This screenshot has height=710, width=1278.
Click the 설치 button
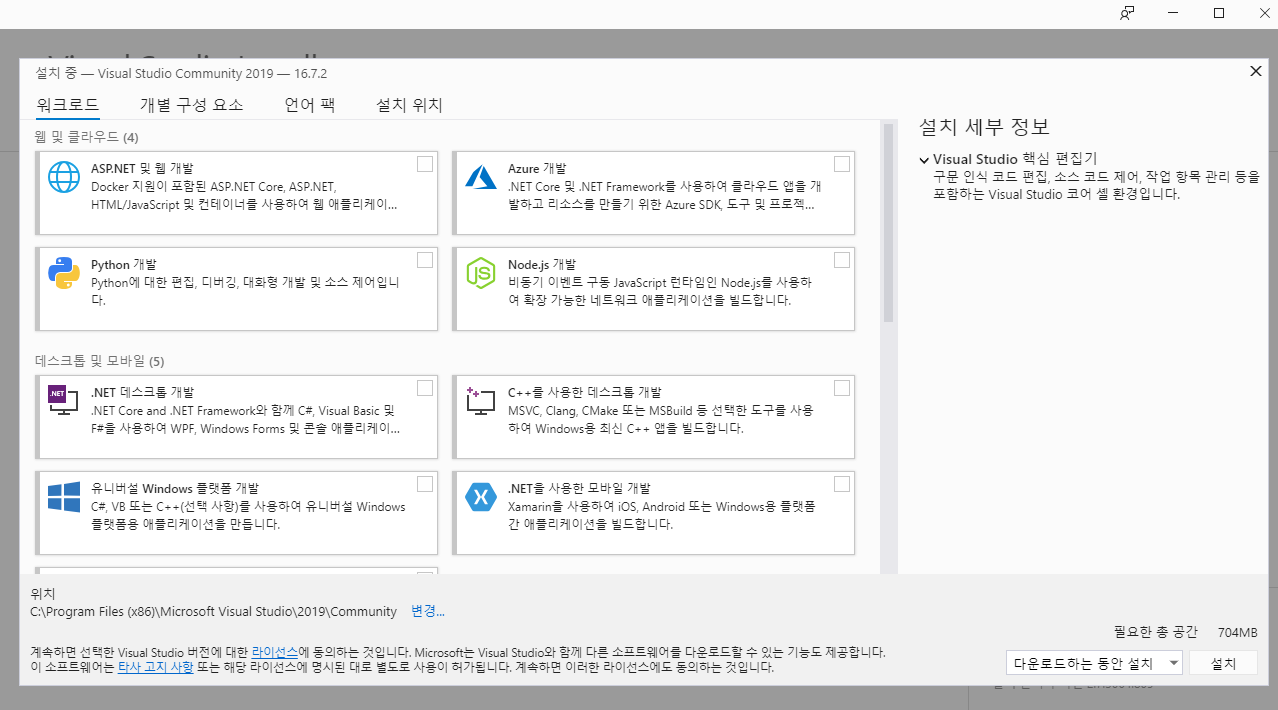1224,663
